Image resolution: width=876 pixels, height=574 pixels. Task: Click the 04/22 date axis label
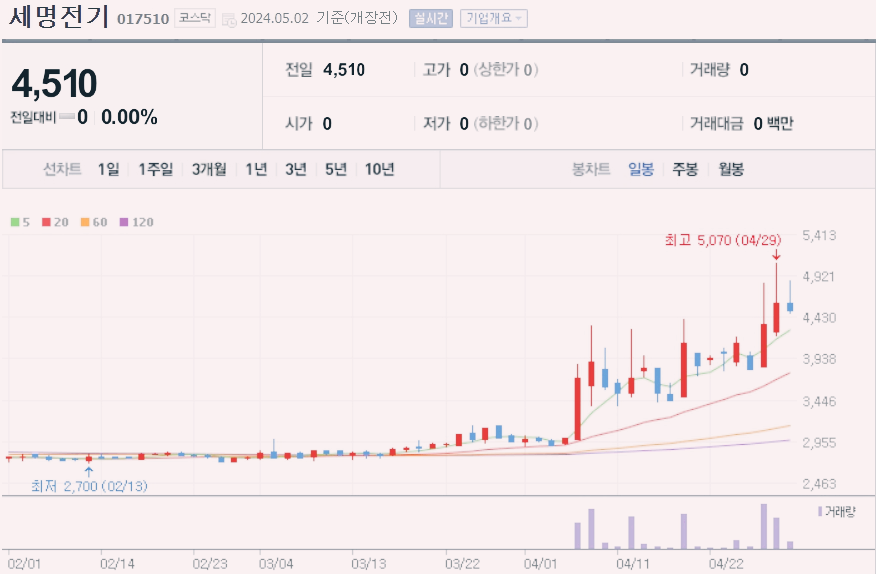726,563
